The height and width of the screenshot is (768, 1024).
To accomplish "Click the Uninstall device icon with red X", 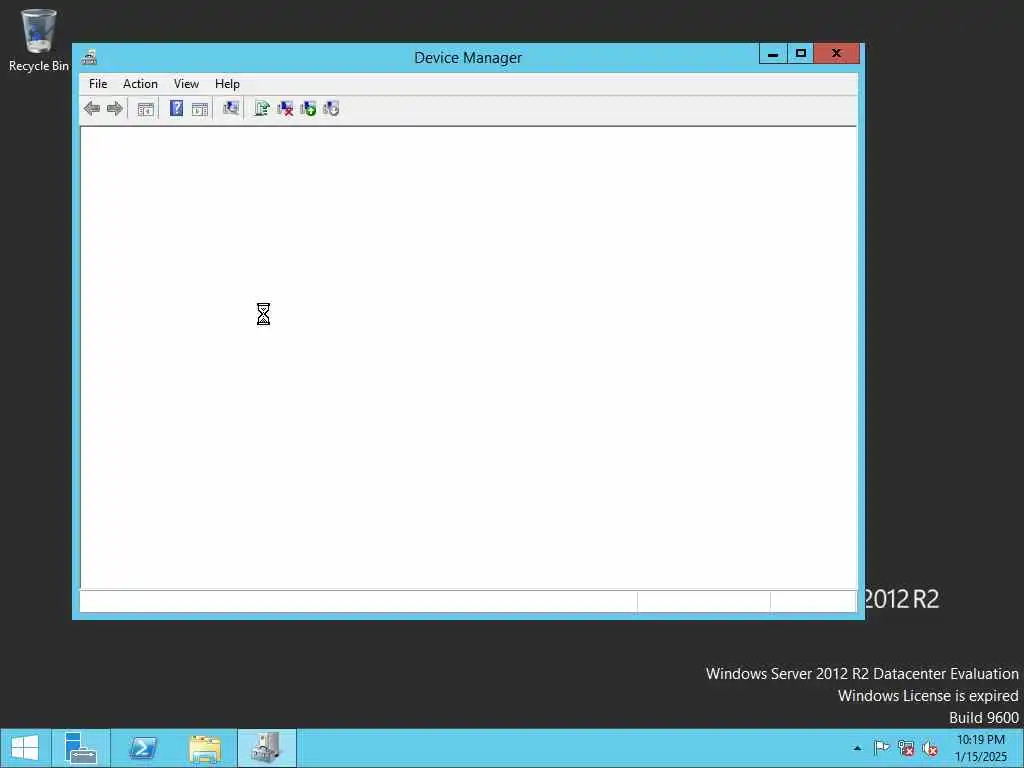I will (x=285, y=108).
